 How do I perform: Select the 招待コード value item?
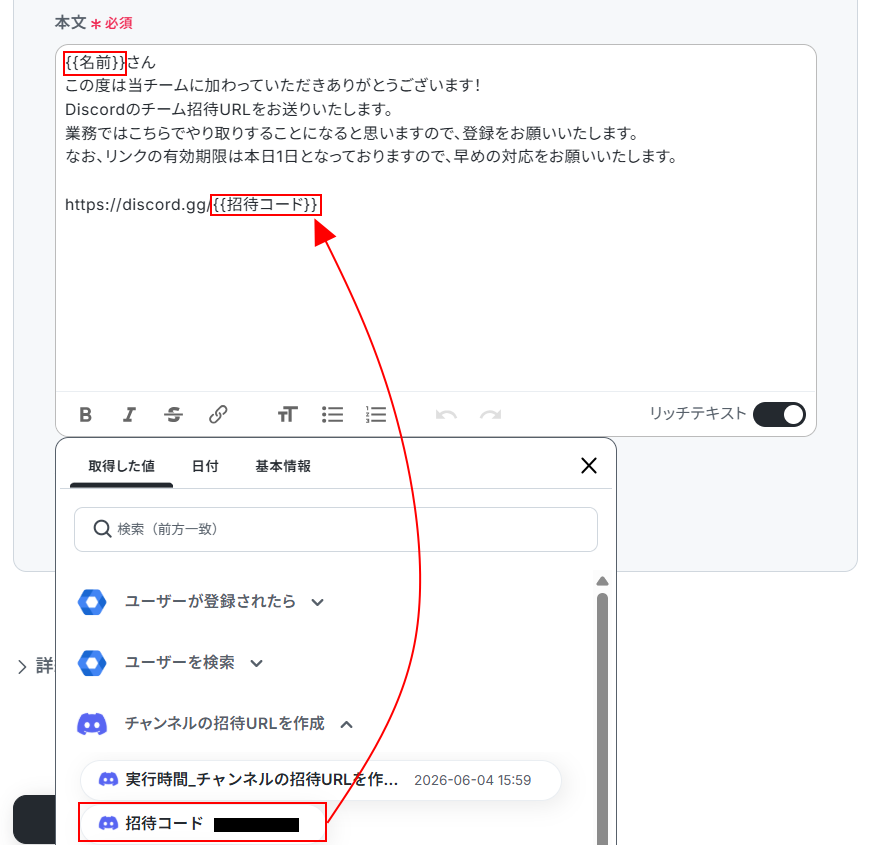[202, 823]
